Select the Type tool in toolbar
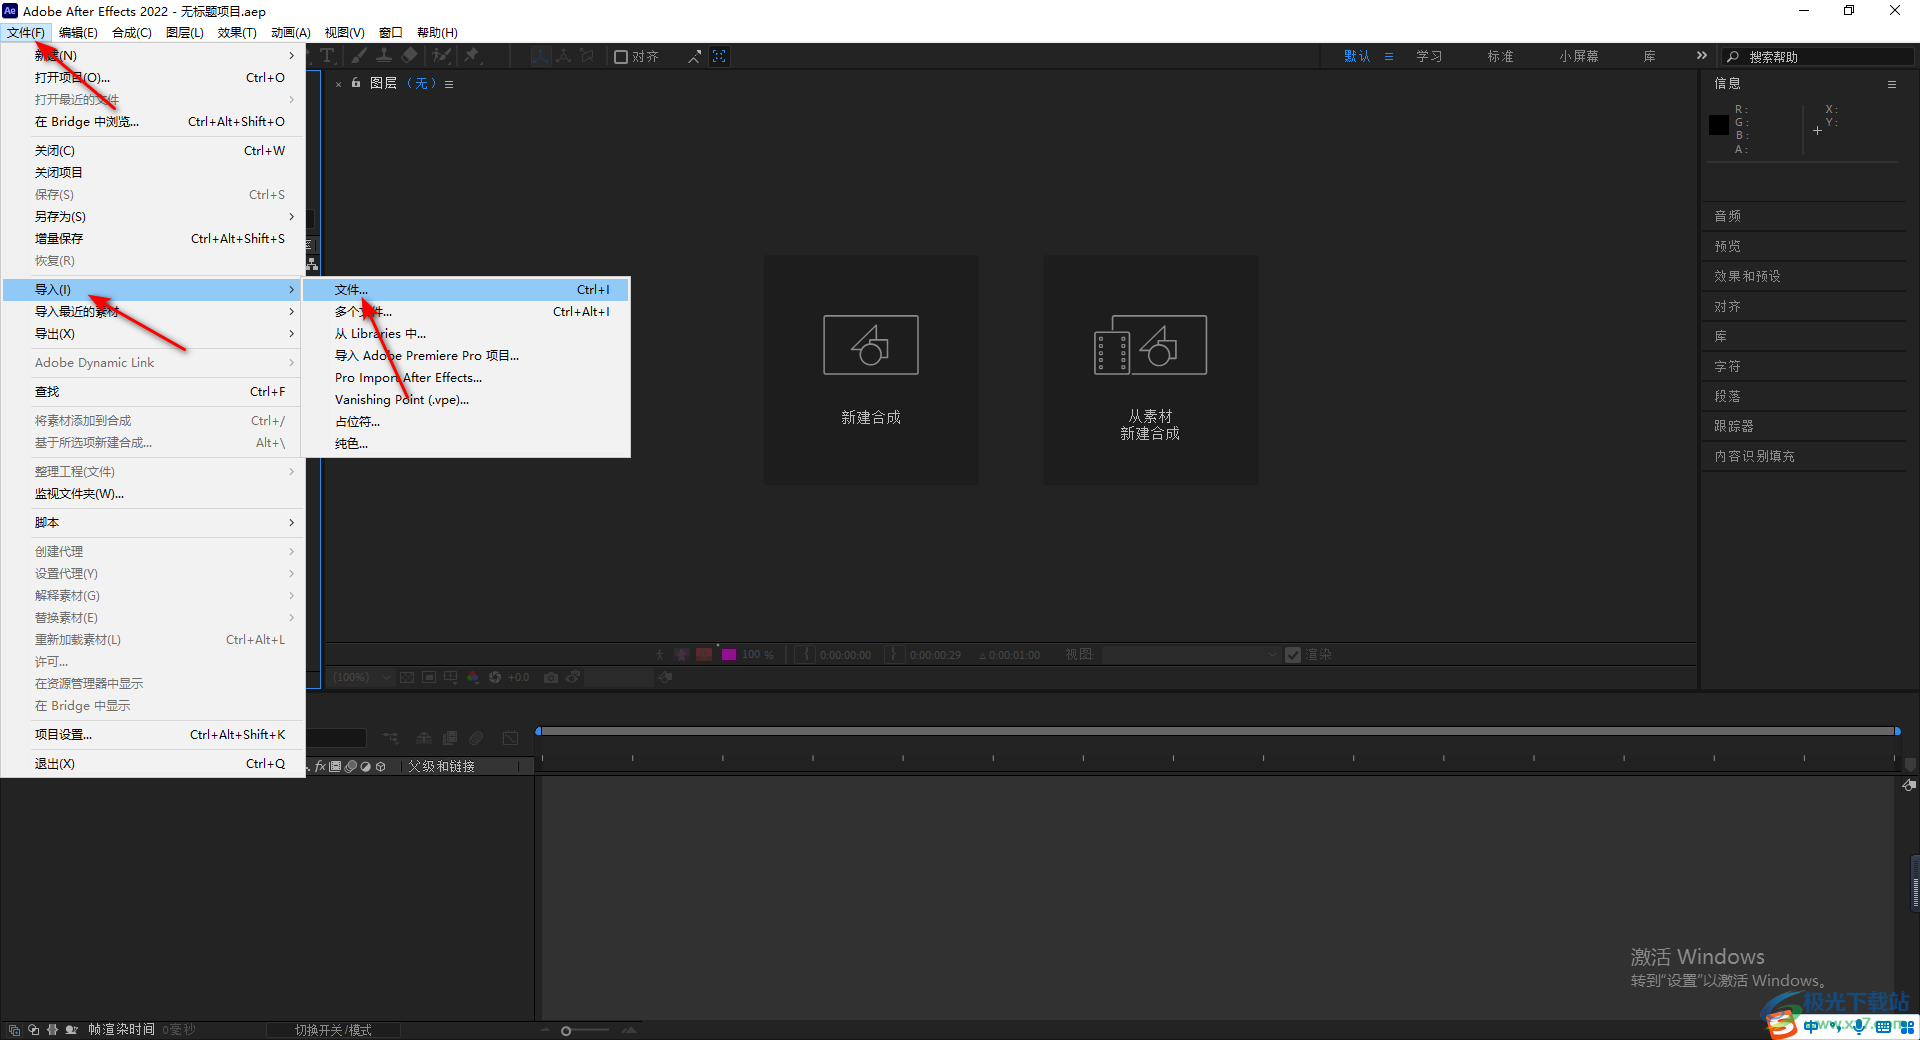 pyautogui.click(x=327, y=56)
